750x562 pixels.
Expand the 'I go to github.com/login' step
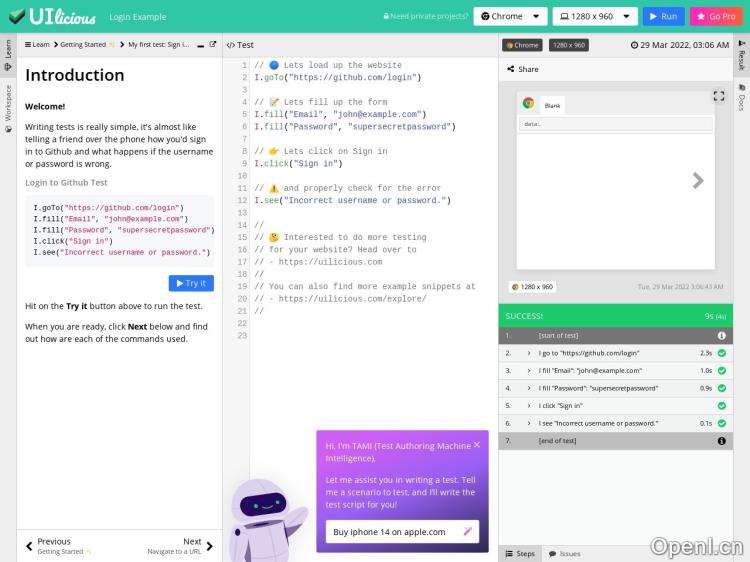(529, 353)
